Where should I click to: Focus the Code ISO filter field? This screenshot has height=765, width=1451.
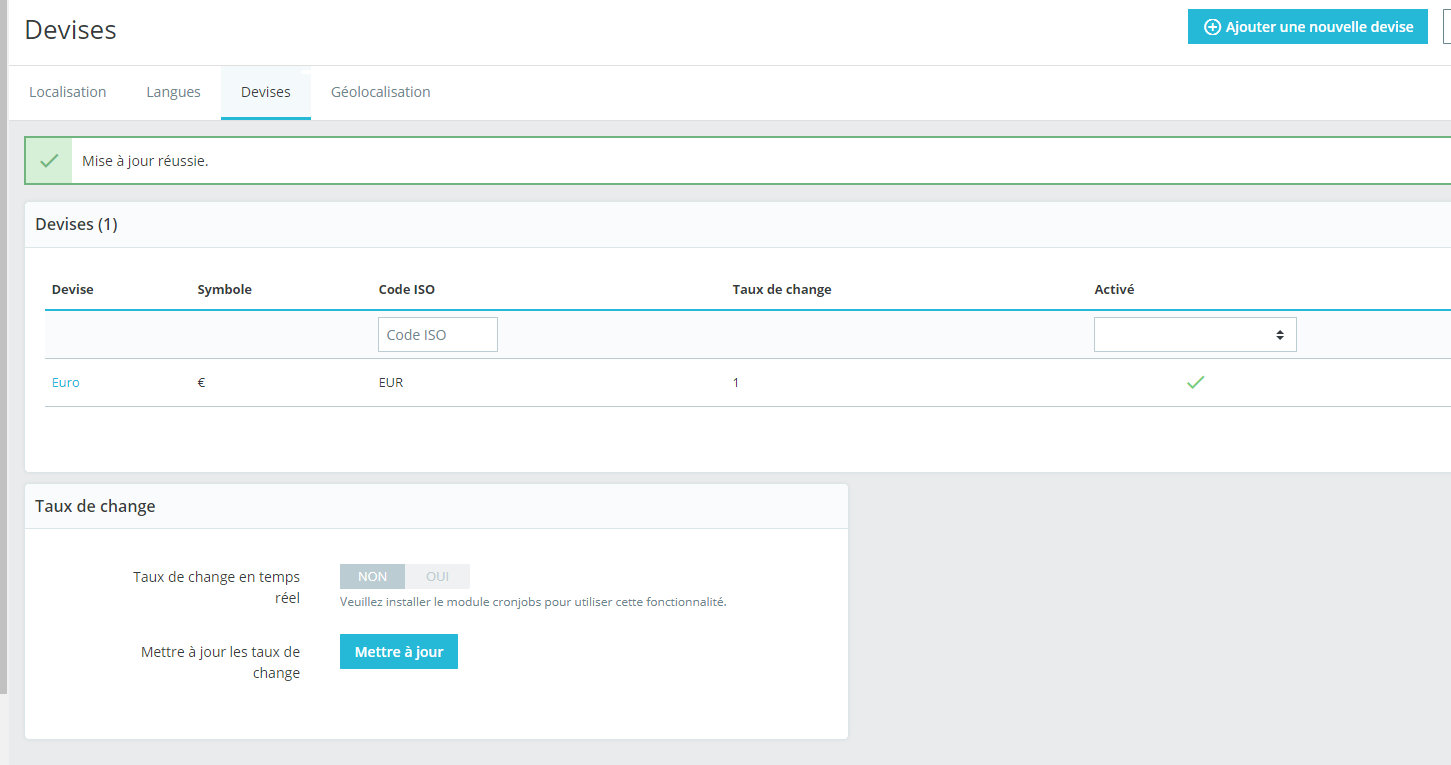438,335
